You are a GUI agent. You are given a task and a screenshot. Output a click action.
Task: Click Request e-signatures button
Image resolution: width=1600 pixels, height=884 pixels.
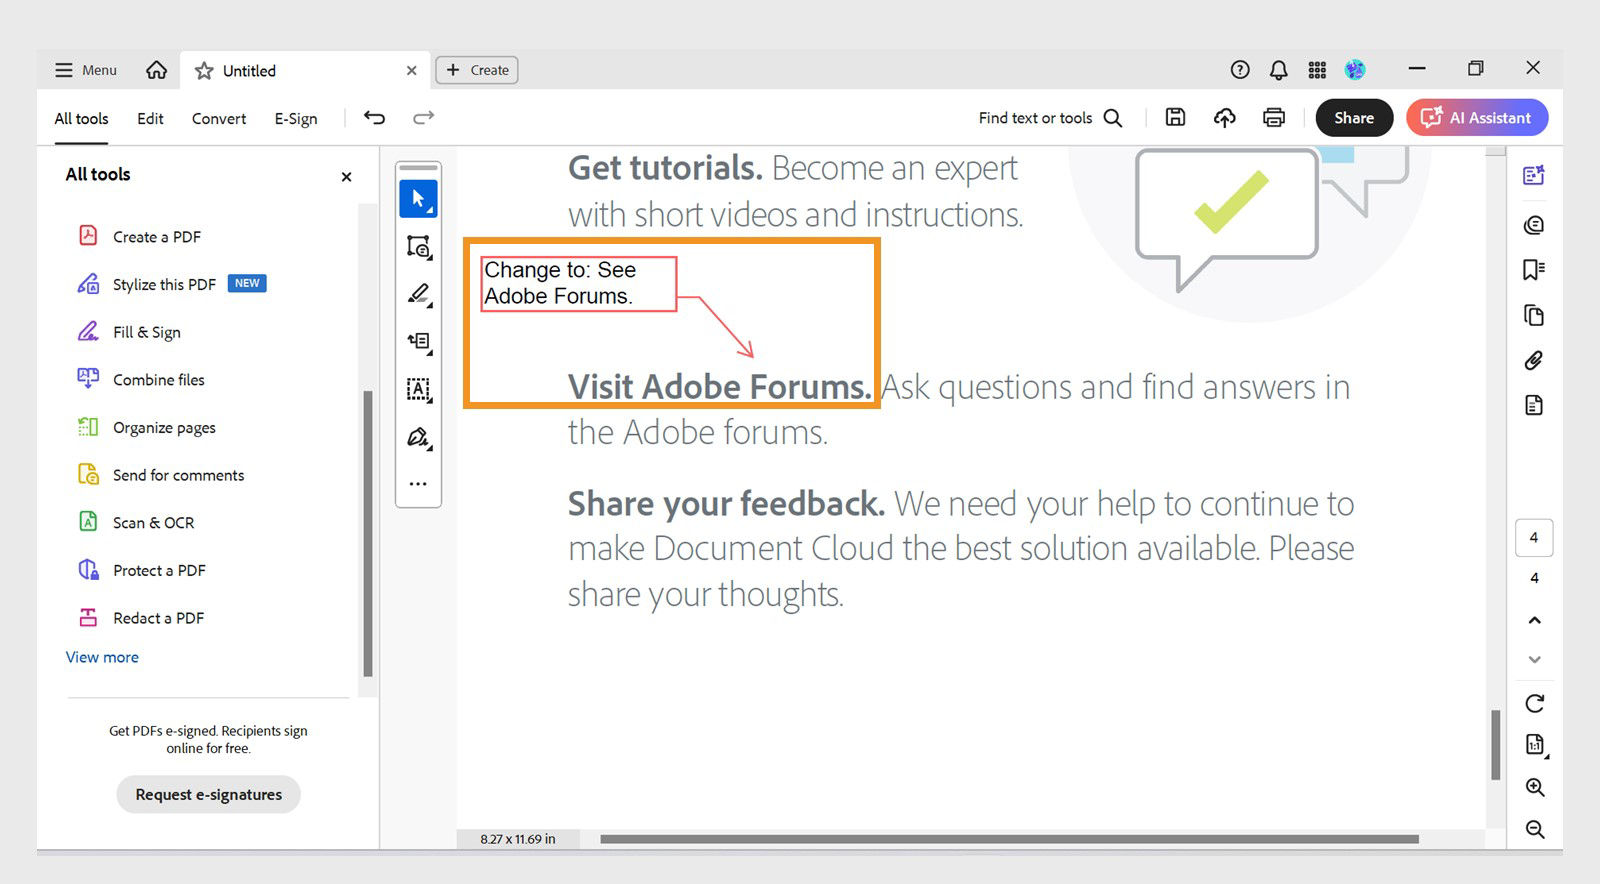point(209,794)
